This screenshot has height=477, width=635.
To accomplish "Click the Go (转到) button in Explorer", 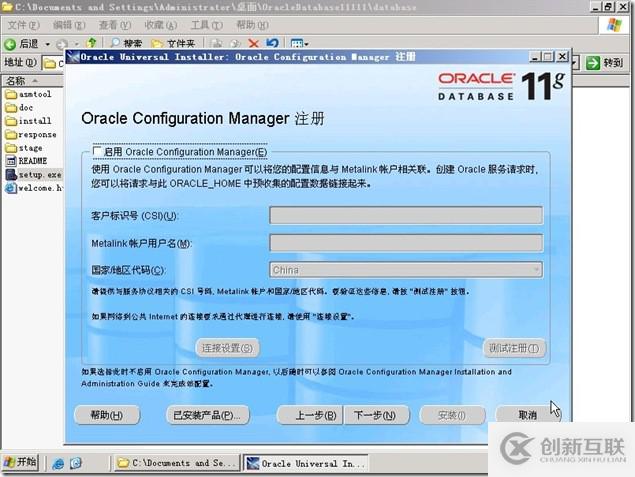I will click(605, 63).
